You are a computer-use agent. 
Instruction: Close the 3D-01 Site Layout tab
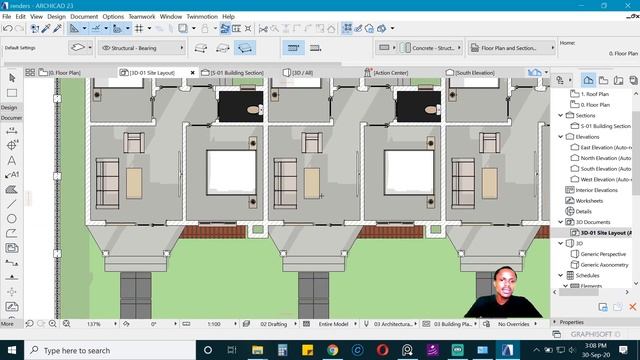pyautogui.click(x=193, y=73)
